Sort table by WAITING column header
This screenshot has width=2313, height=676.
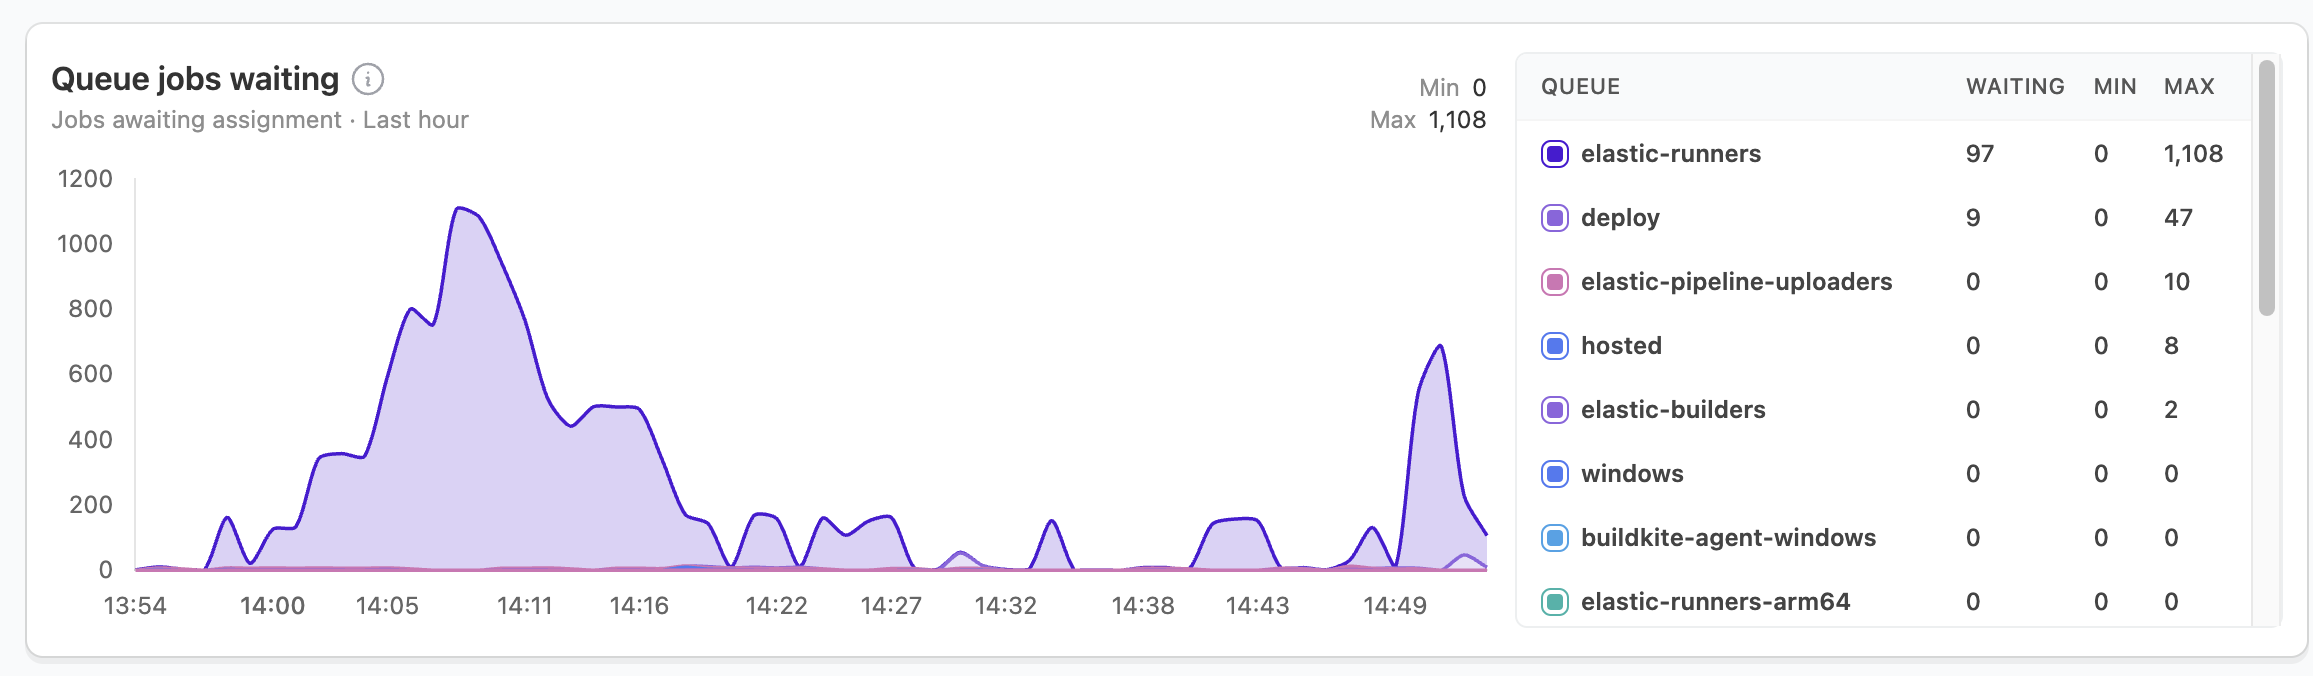click(x=2014, y=87)
